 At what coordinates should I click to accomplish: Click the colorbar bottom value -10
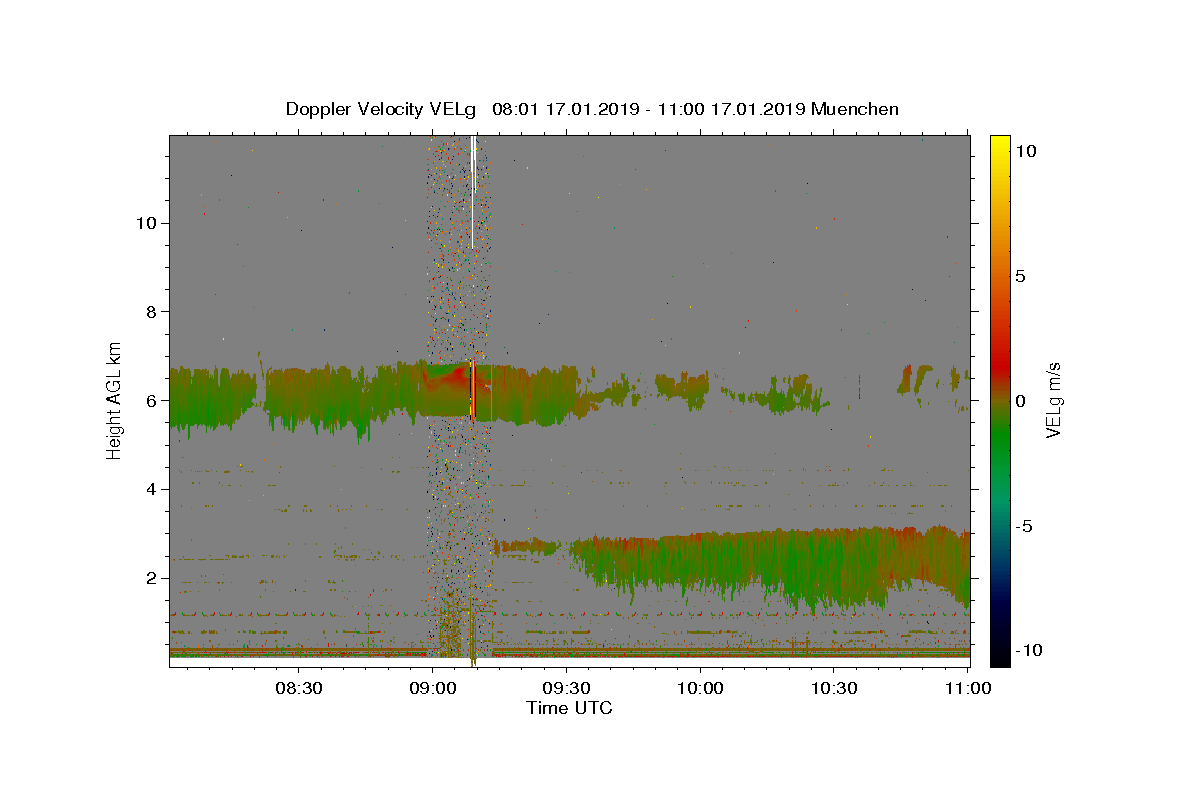tap(1028, 650)
